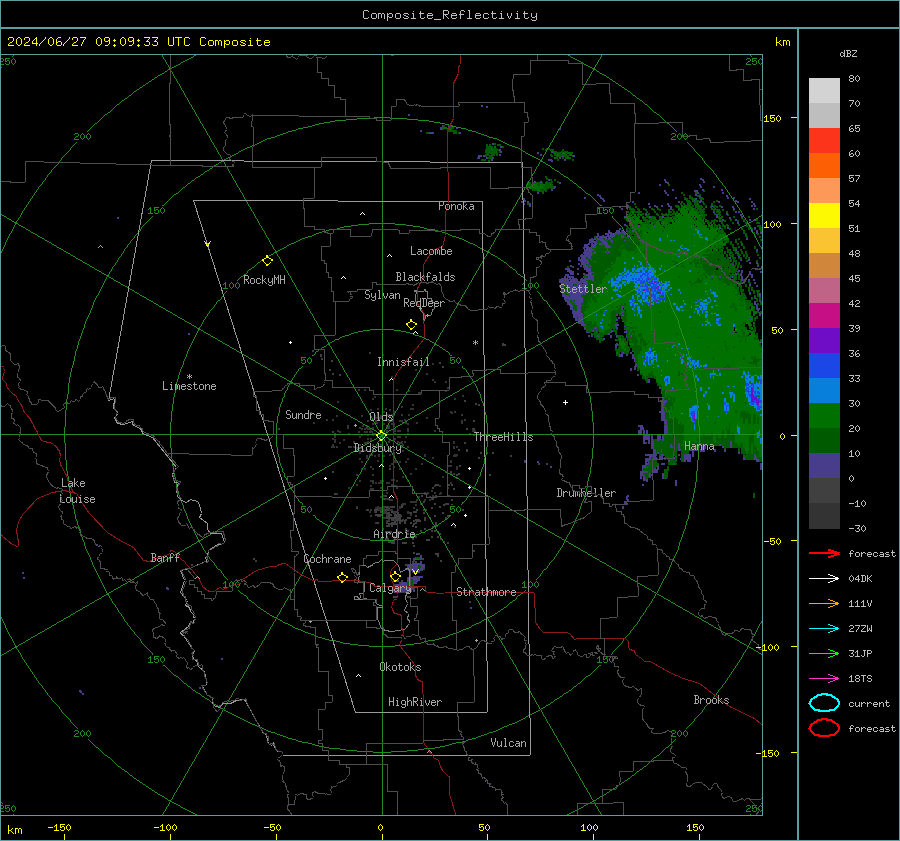Click the white plus marker north of Drumheller

[x=565, y=402]
